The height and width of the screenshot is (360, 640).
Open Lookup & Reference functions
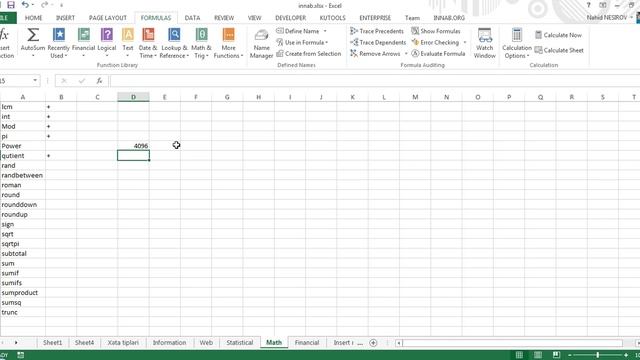(174, 43)
